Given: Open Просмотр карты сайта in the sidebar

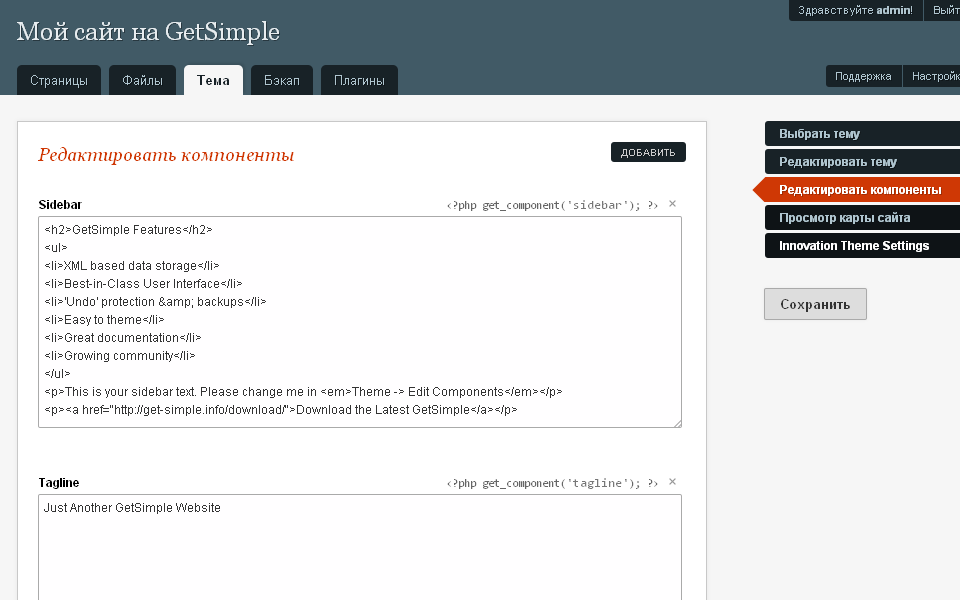Looking at the screenshot, I should tap(845, 218).
